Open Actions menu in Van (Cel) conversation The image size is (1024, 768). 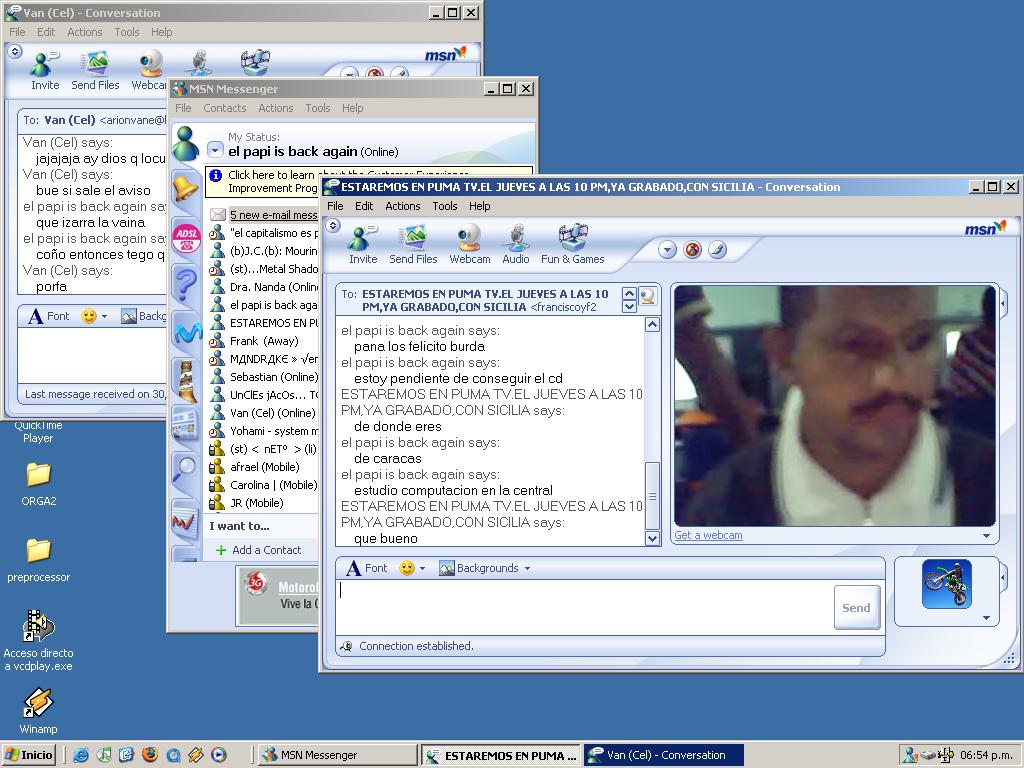(84, 32)
